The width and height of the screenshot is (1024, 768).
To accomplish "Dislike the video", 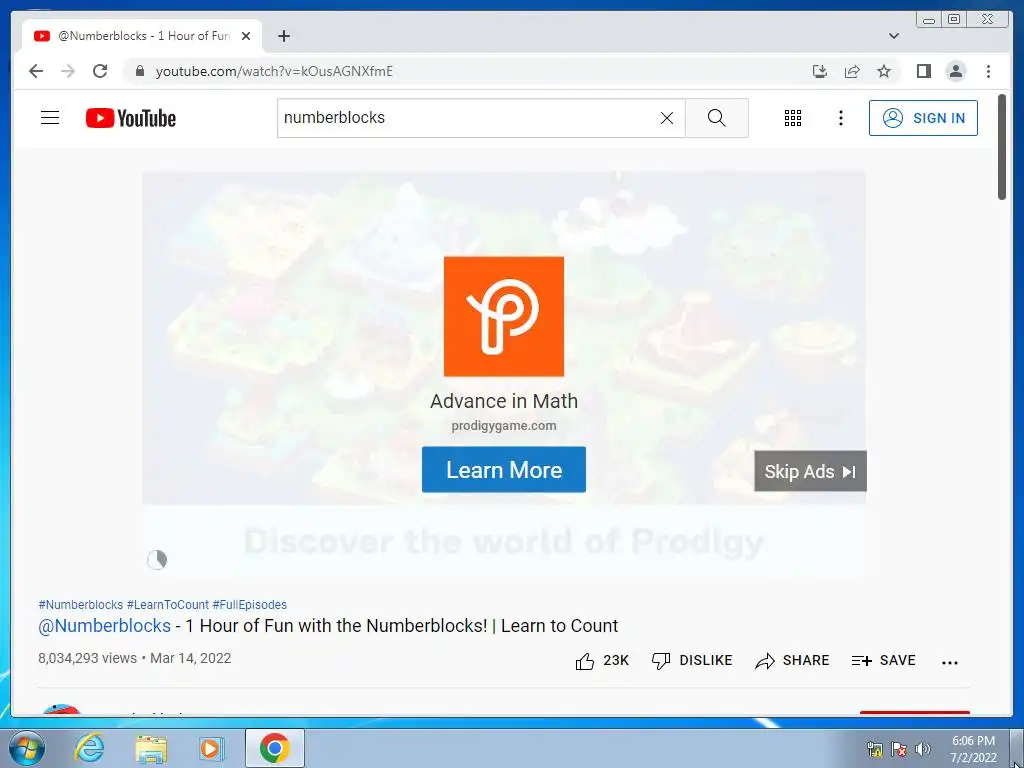I will (x=692, y=661).
